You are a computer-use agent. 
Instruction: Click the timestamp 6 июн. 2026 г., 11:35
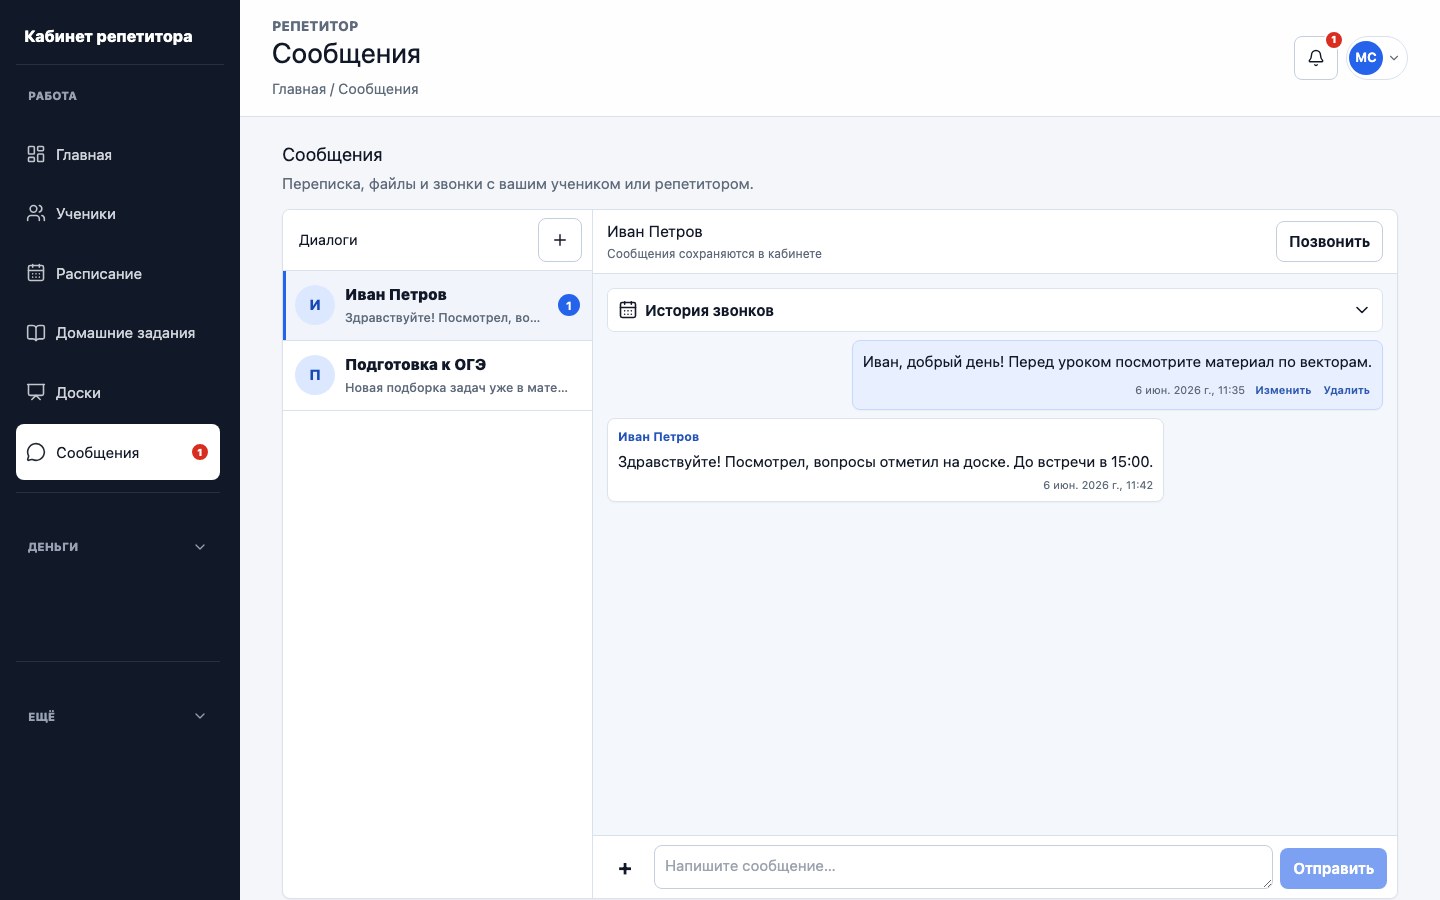click(x=1190, y=390)
